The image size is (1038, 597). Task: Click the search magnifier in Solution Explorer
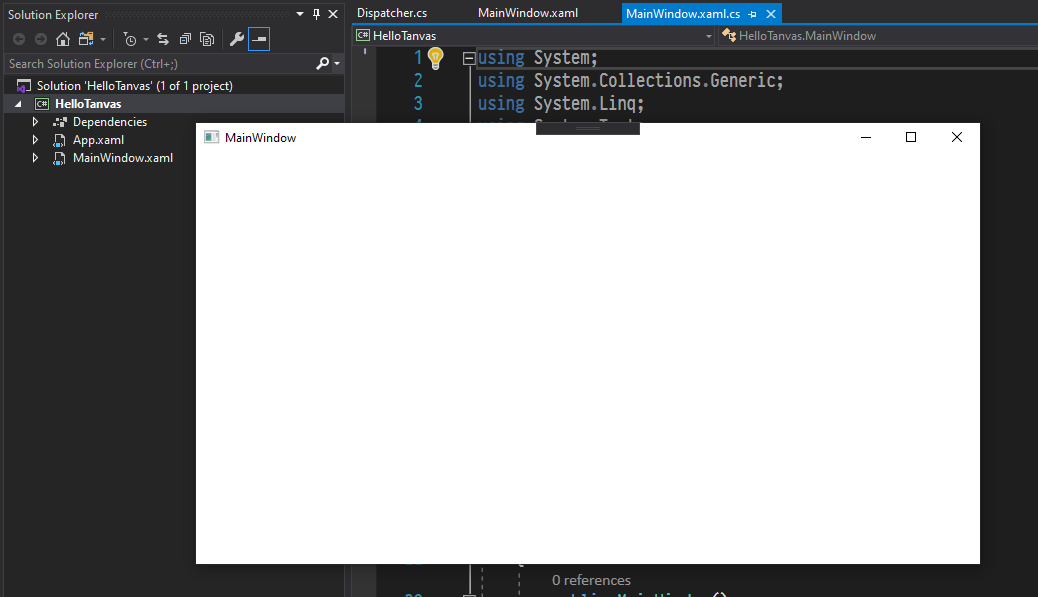tap(322, 63)
